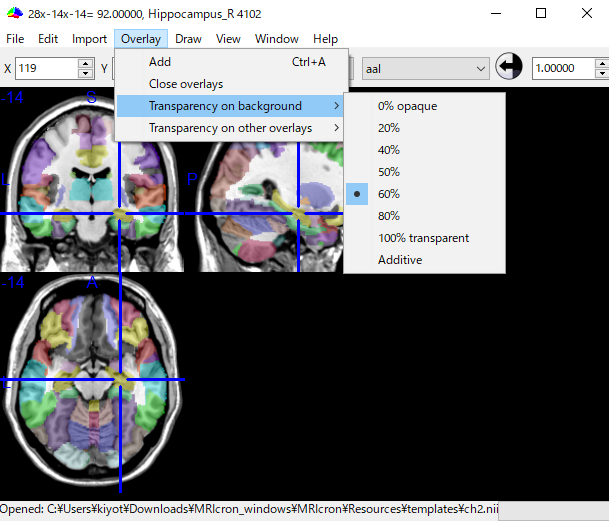Open the Help menu
609x521 pixels.
click(325, 39)
